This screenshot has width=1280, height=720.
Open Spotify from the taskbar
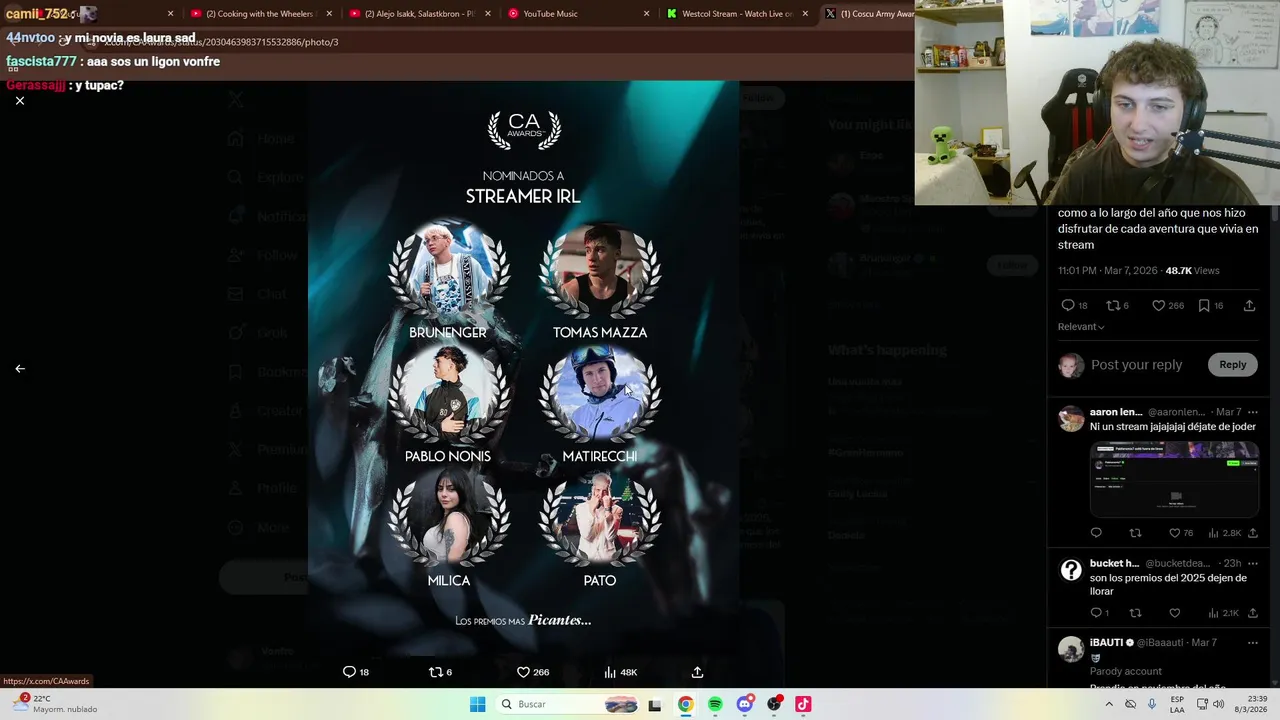[x=715, y=704]
